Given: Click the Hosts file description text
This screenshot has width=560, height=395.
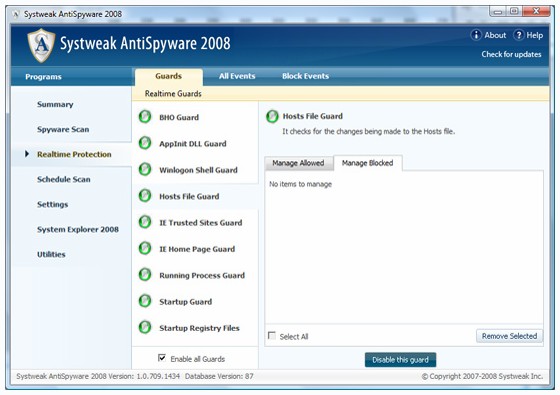Looking at the screenshot, I should tap(369, 131).
